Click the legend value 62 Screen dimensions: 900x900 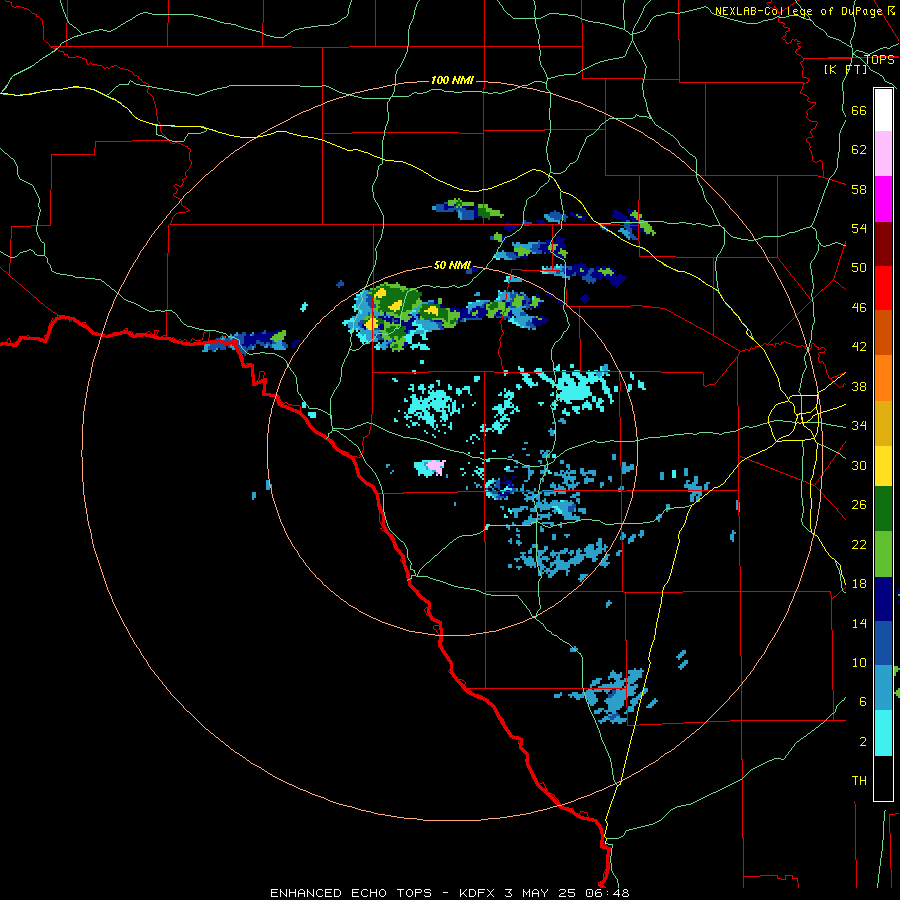[859, 150]
